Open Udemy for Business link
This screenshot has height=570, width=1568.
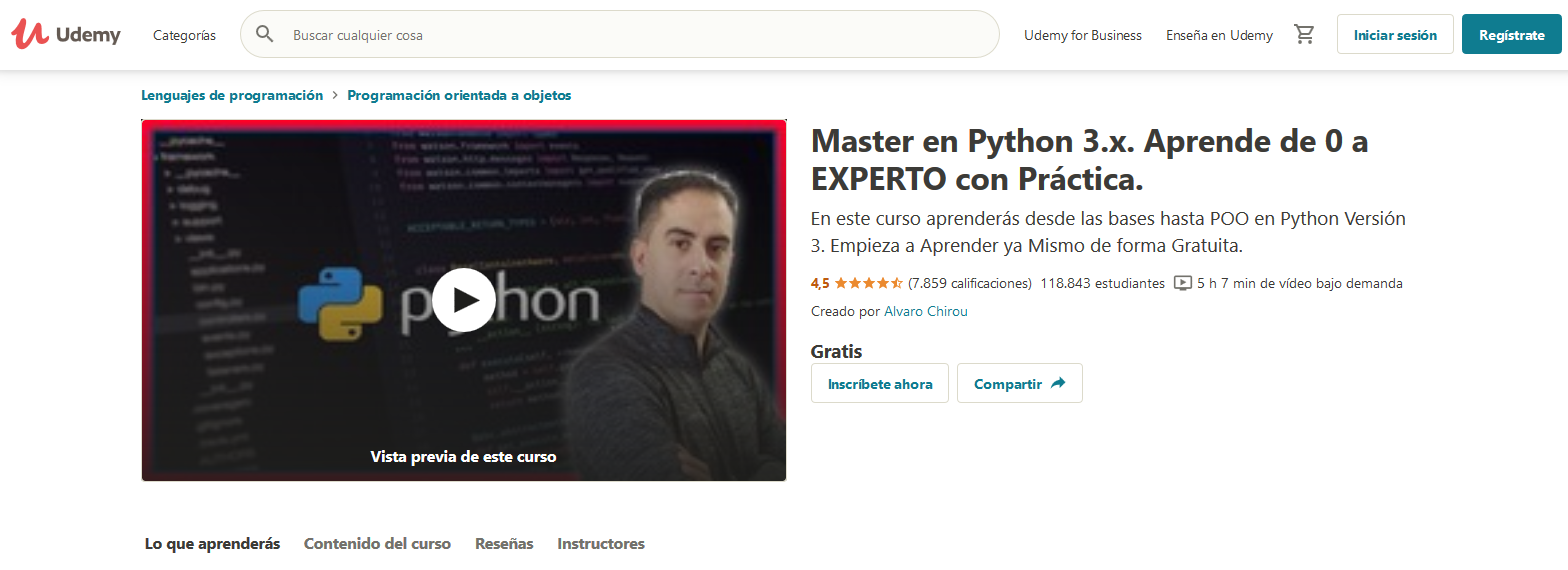(x=1083, y=35)
